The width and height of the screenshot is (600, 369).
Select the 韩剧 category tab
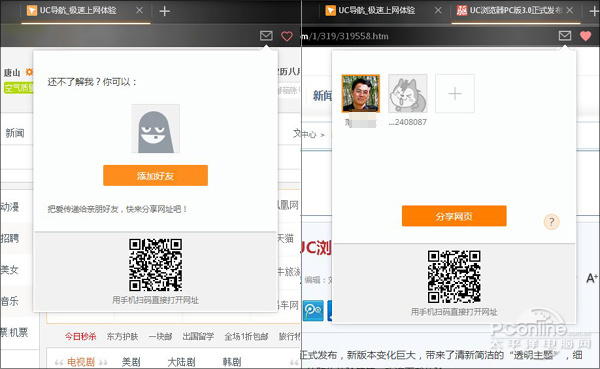pos(232,362)
